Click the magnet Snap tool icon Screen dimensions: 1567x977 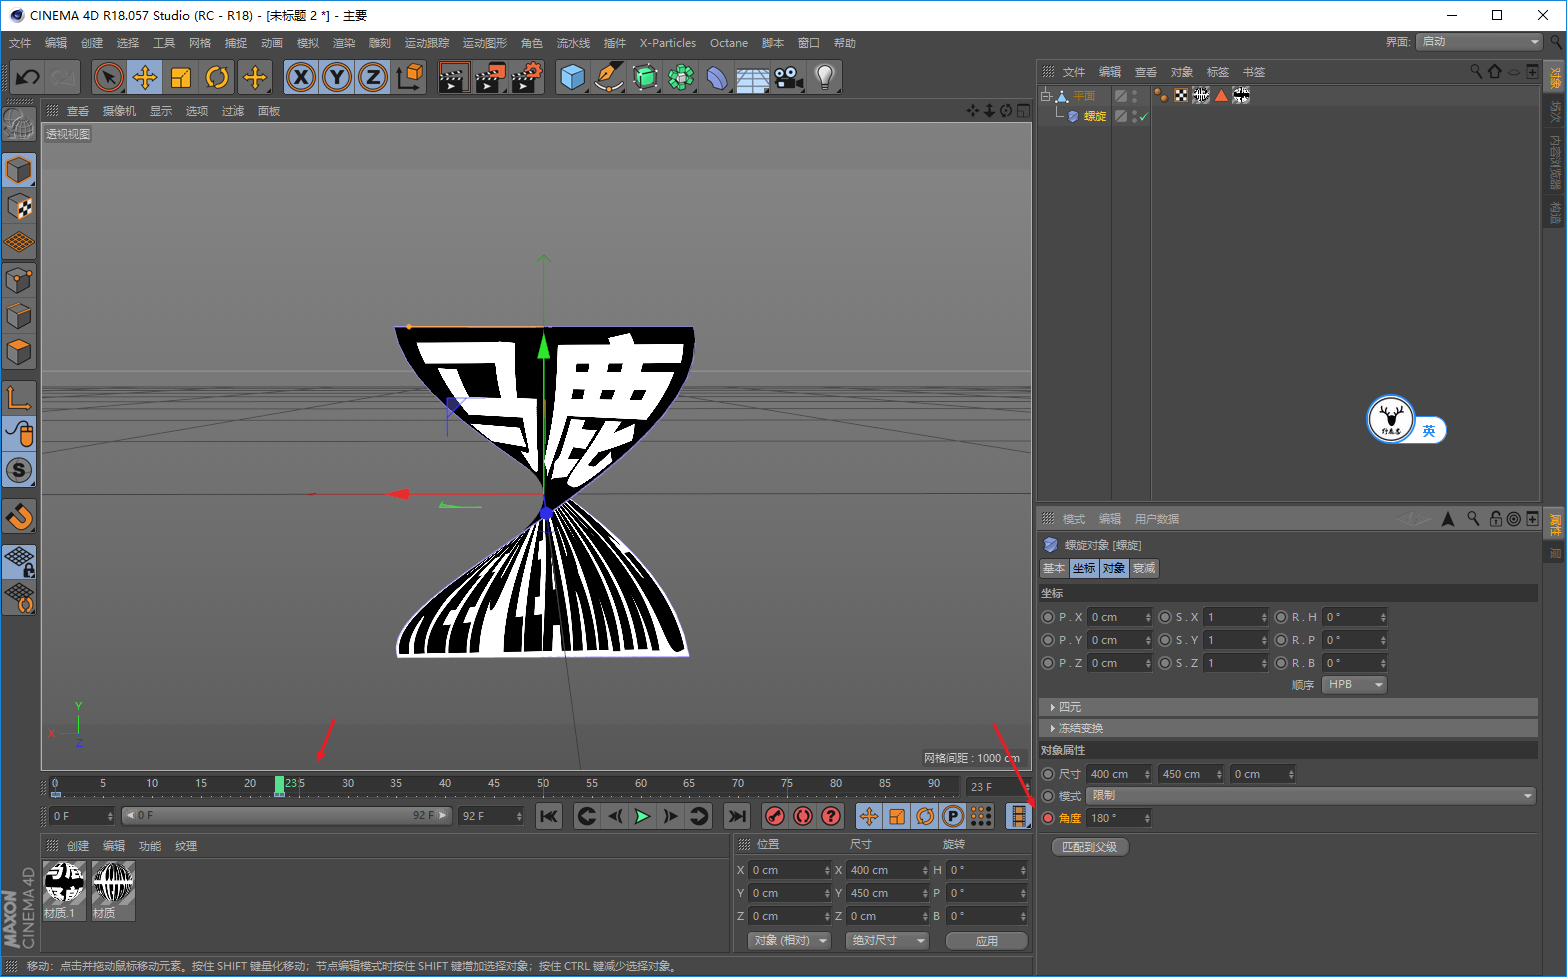point(19,517)
